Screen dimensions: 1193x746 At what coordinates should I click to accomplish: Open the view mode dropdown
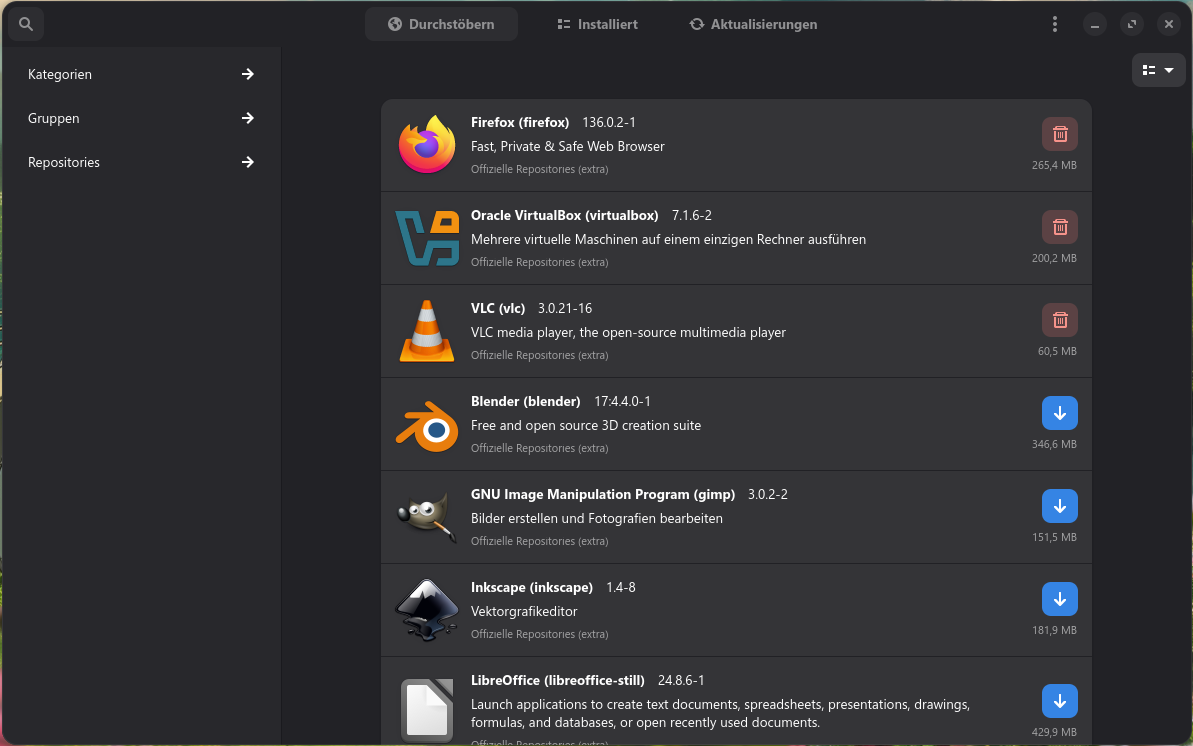coord(1158,70)
